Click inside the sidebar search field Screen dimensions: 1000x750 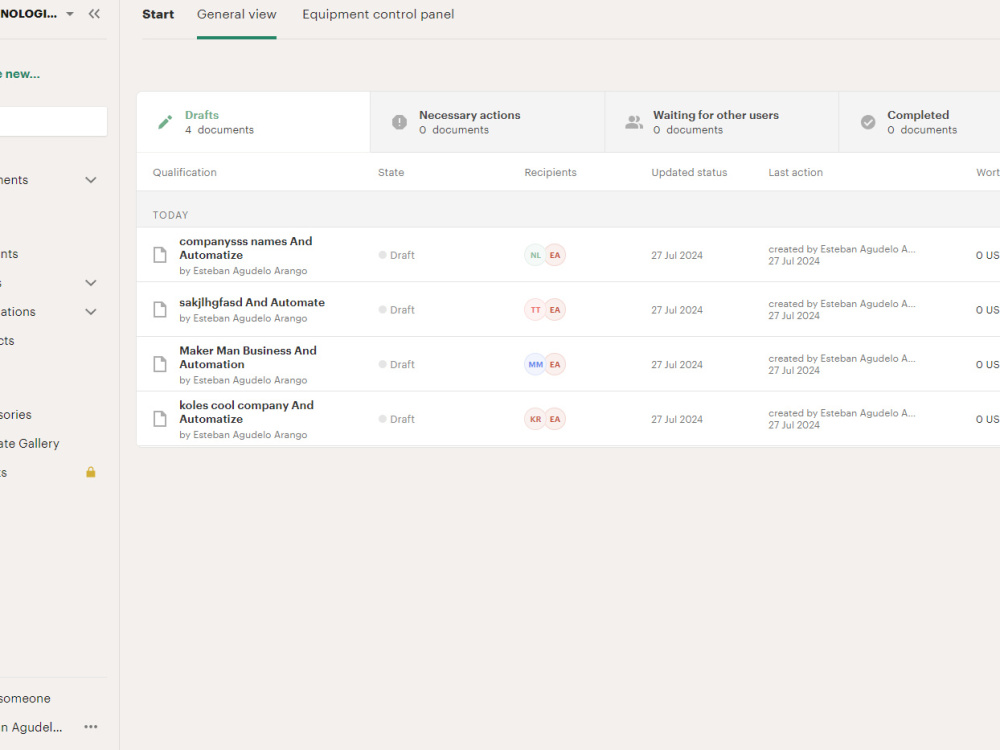point(50,121)
